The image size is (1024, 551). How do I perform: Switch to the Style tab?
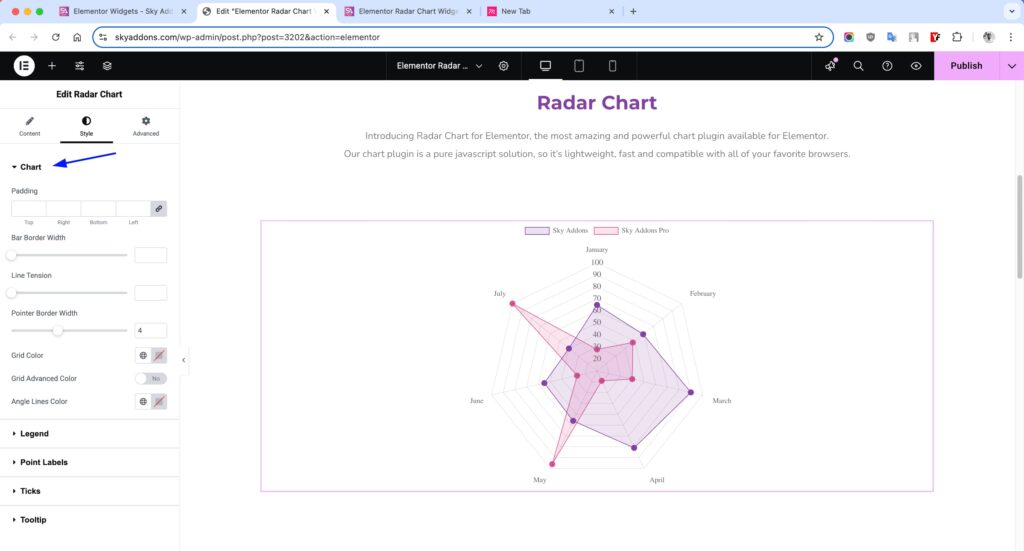coord(86,126)
